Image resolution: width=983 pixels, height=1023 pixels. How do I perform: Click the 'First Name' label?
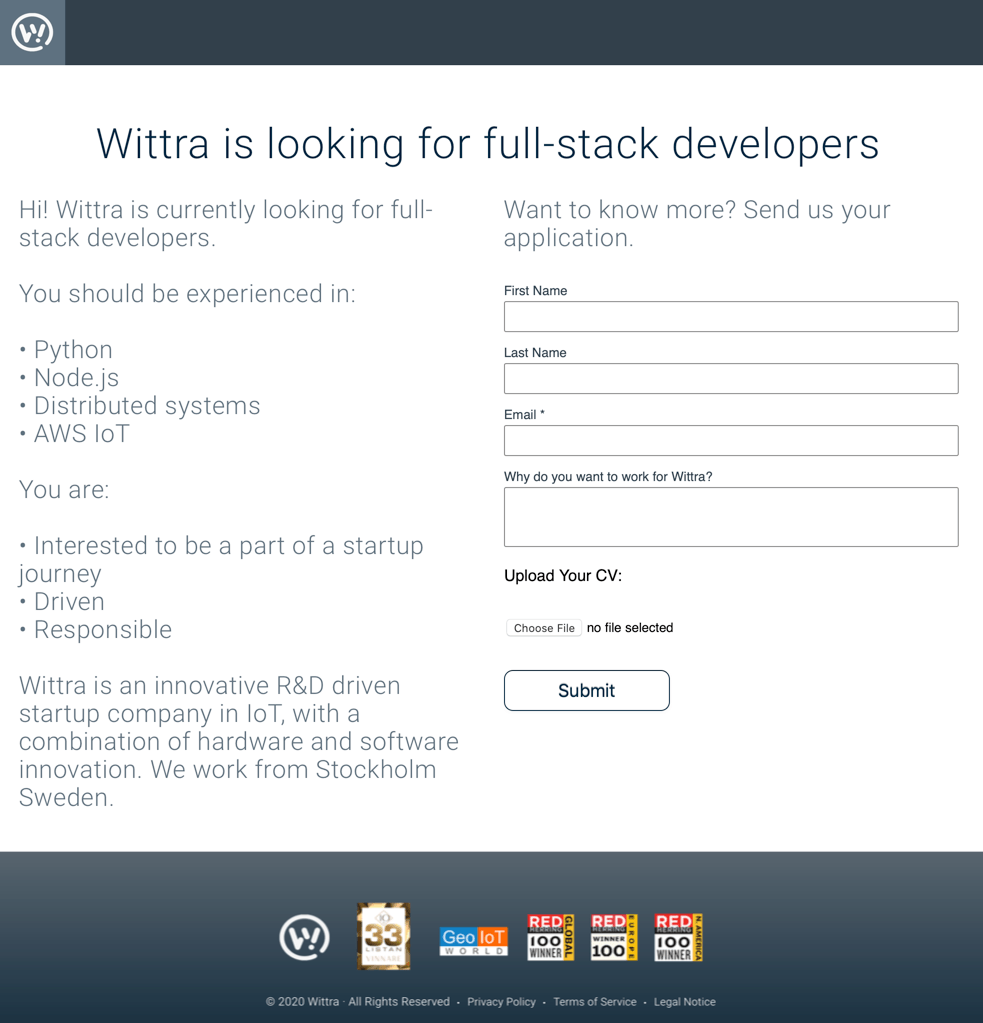pos(536,290)
